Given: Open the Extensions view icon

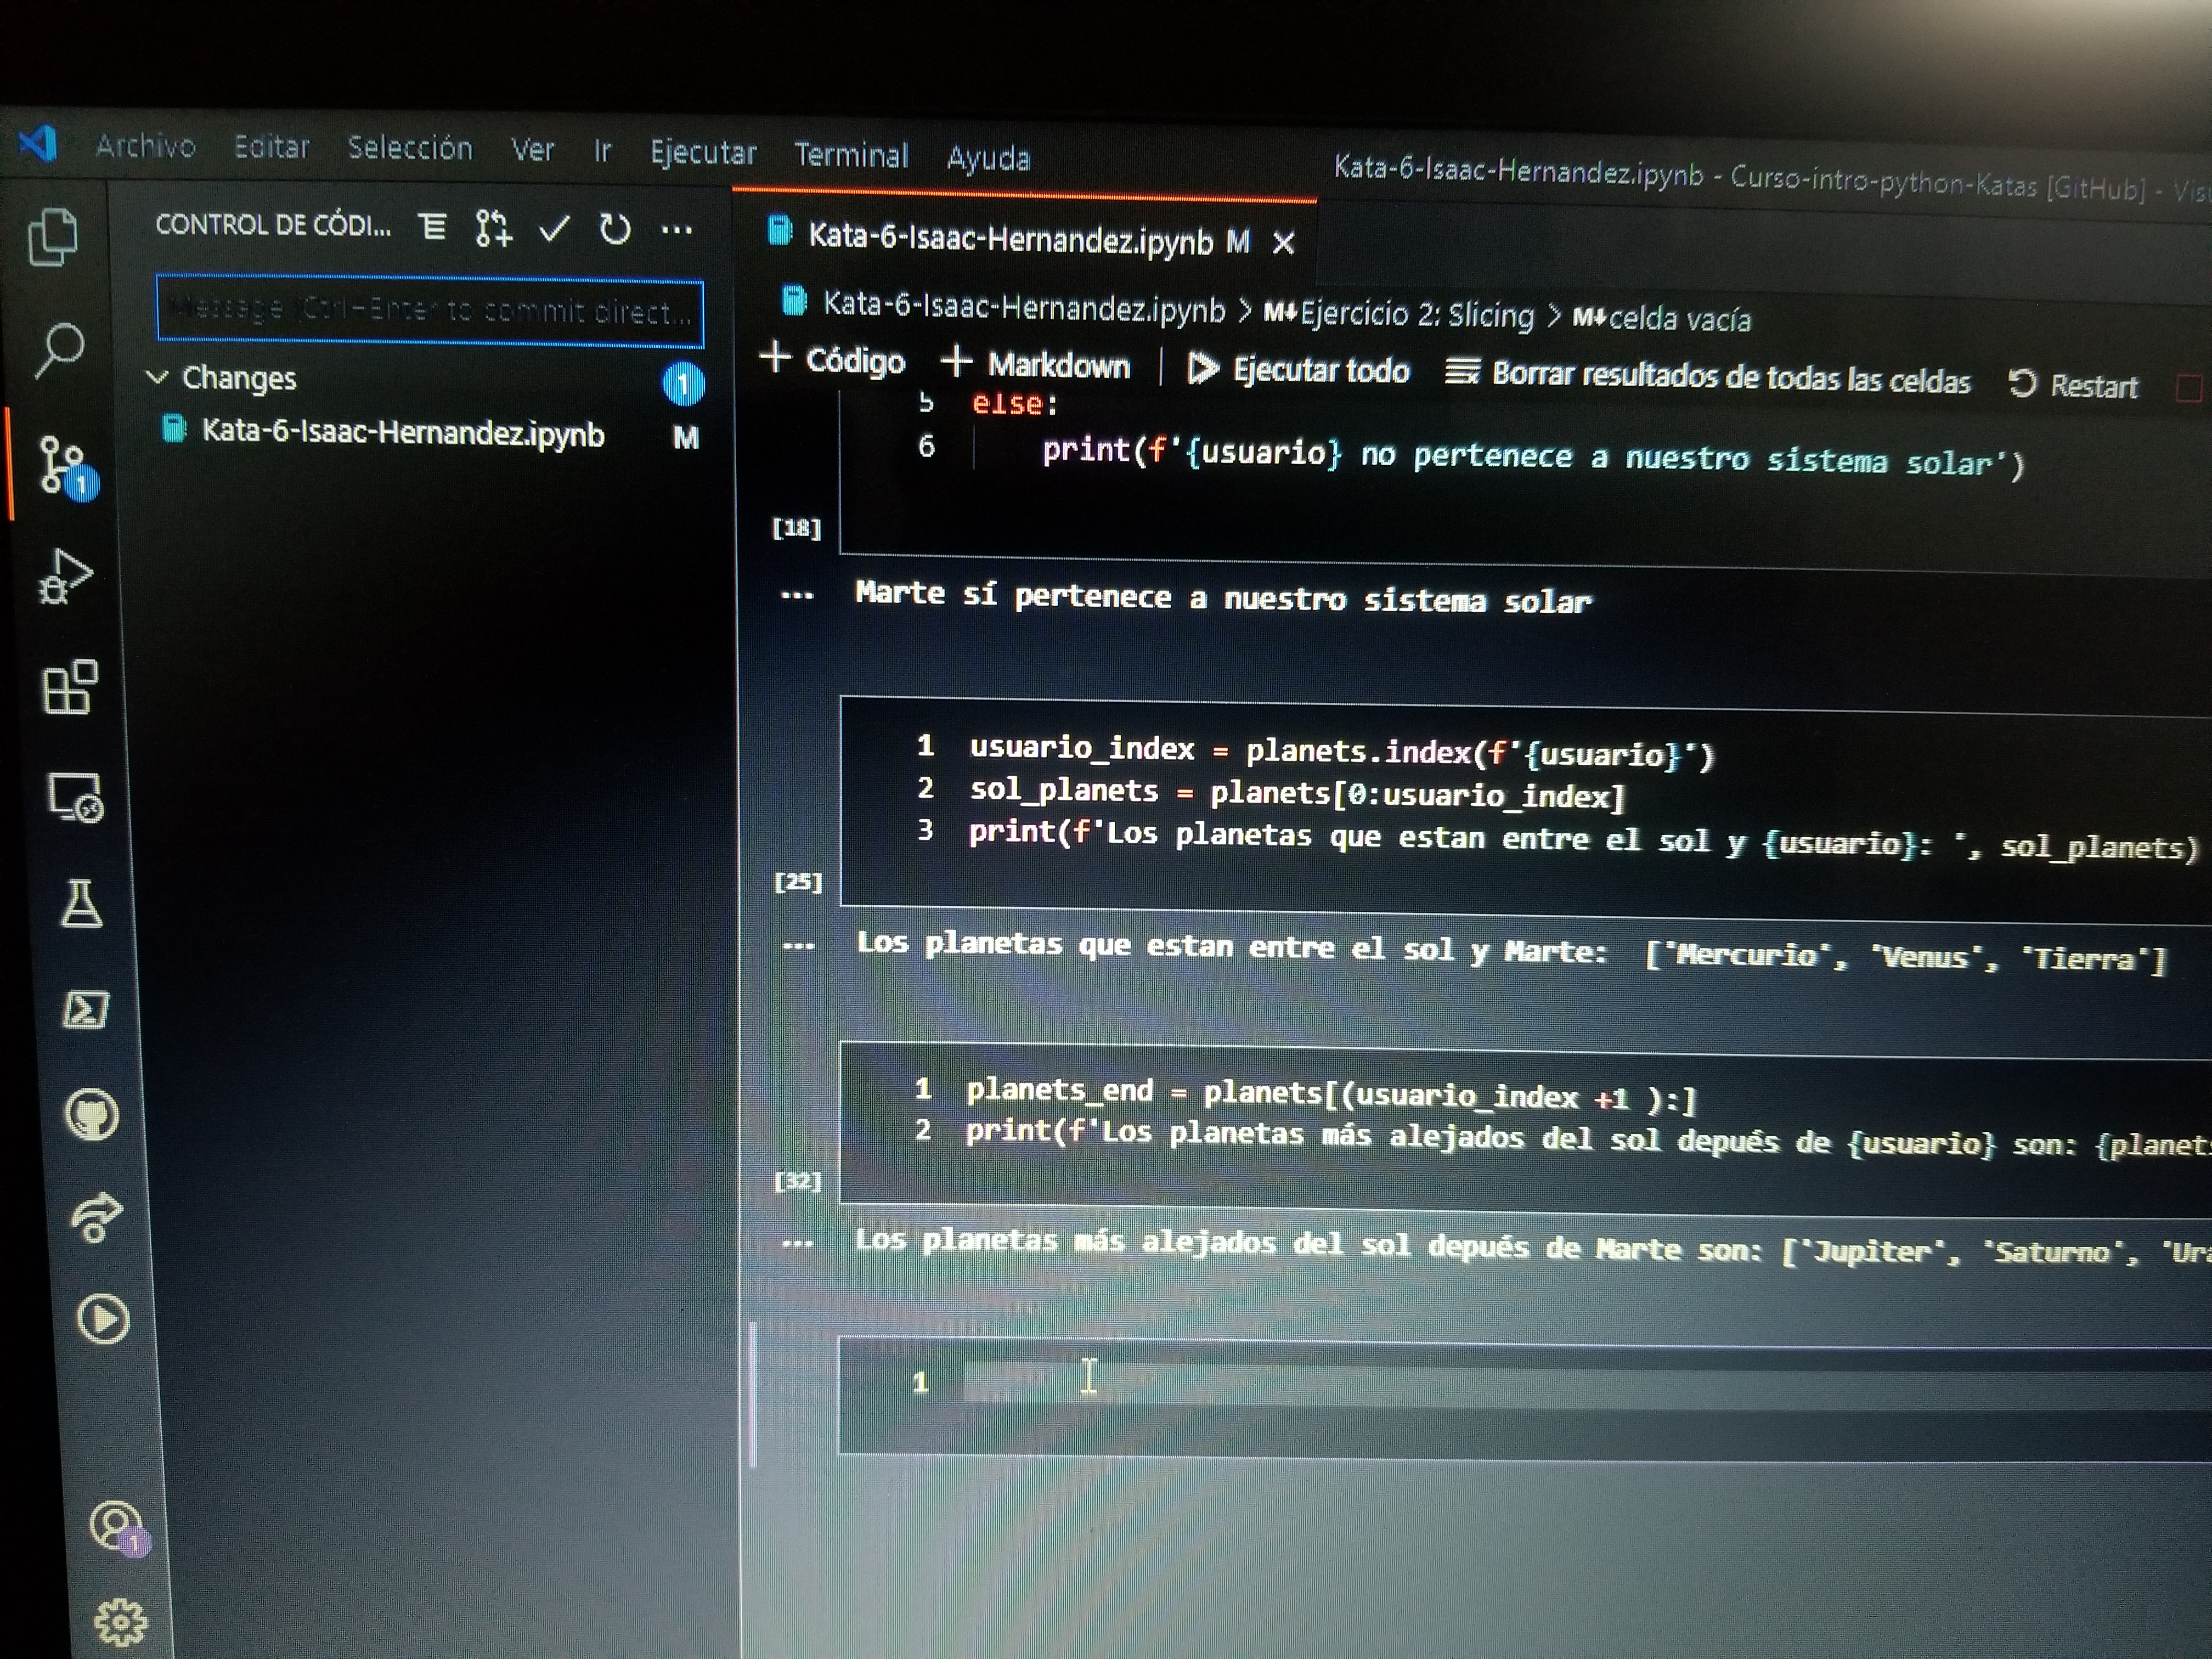Looking at the screenshot, I should tap(70, 686).
